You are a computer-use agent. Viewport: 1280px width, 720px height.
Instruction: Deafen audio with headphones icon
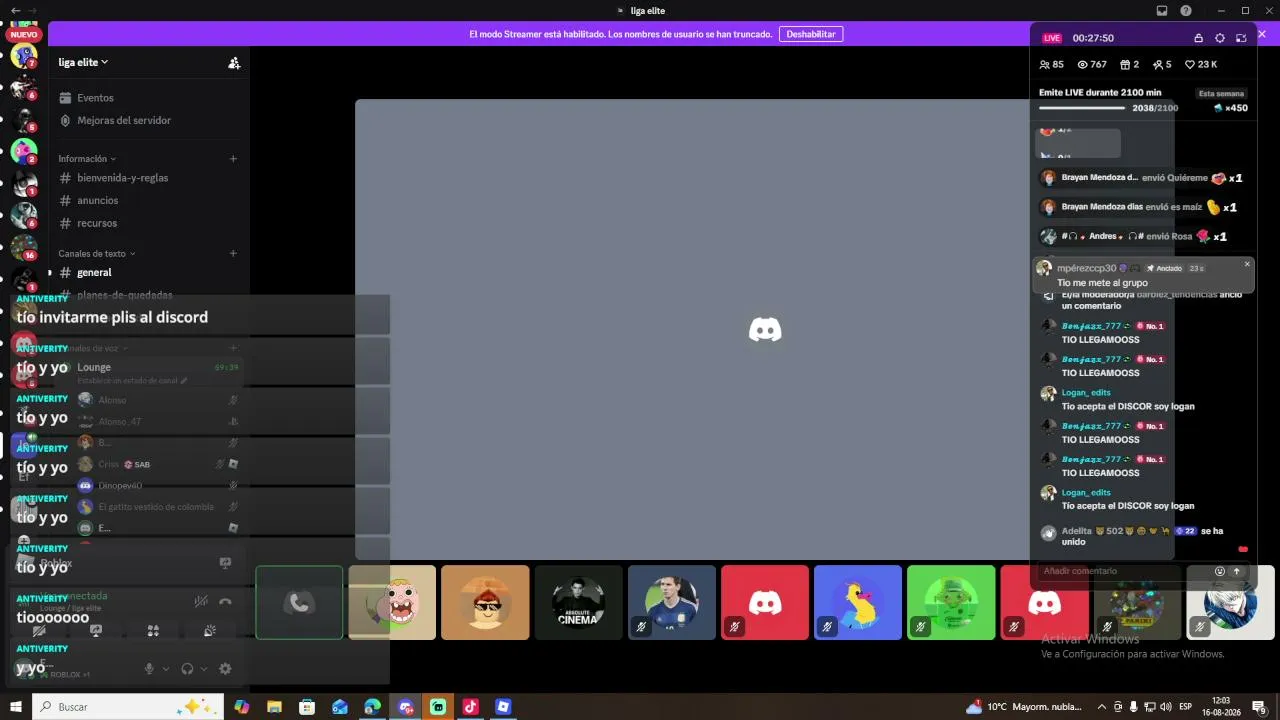187,669
